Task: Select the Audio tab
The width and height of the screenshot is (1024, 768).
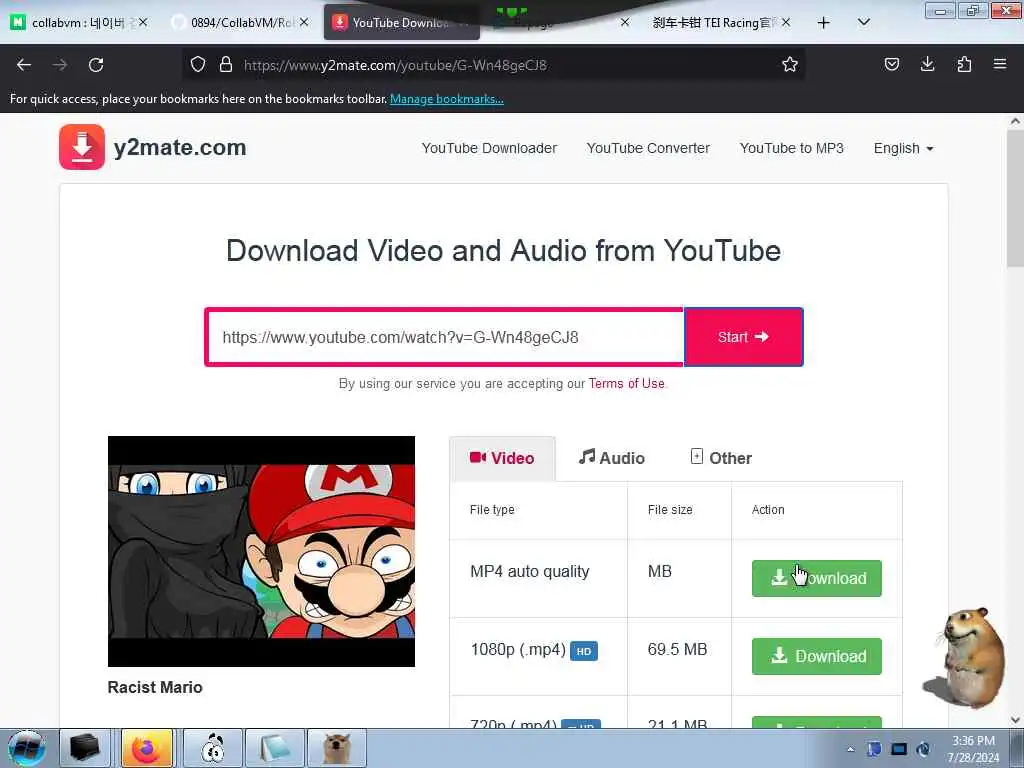Action: point(612,458)
